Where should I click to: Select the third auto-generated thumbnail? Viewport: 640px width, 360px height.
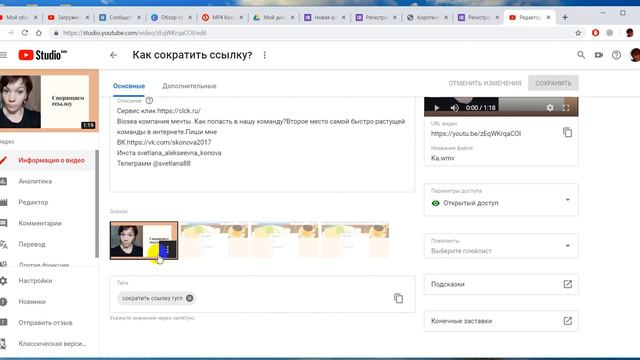(285, 240)
